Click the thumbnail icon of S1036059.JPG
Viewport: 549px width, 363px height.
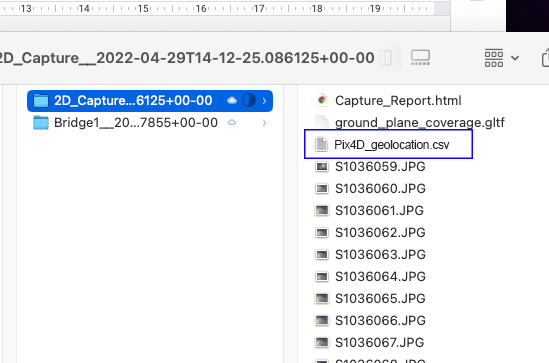click(x=322, y=167)
